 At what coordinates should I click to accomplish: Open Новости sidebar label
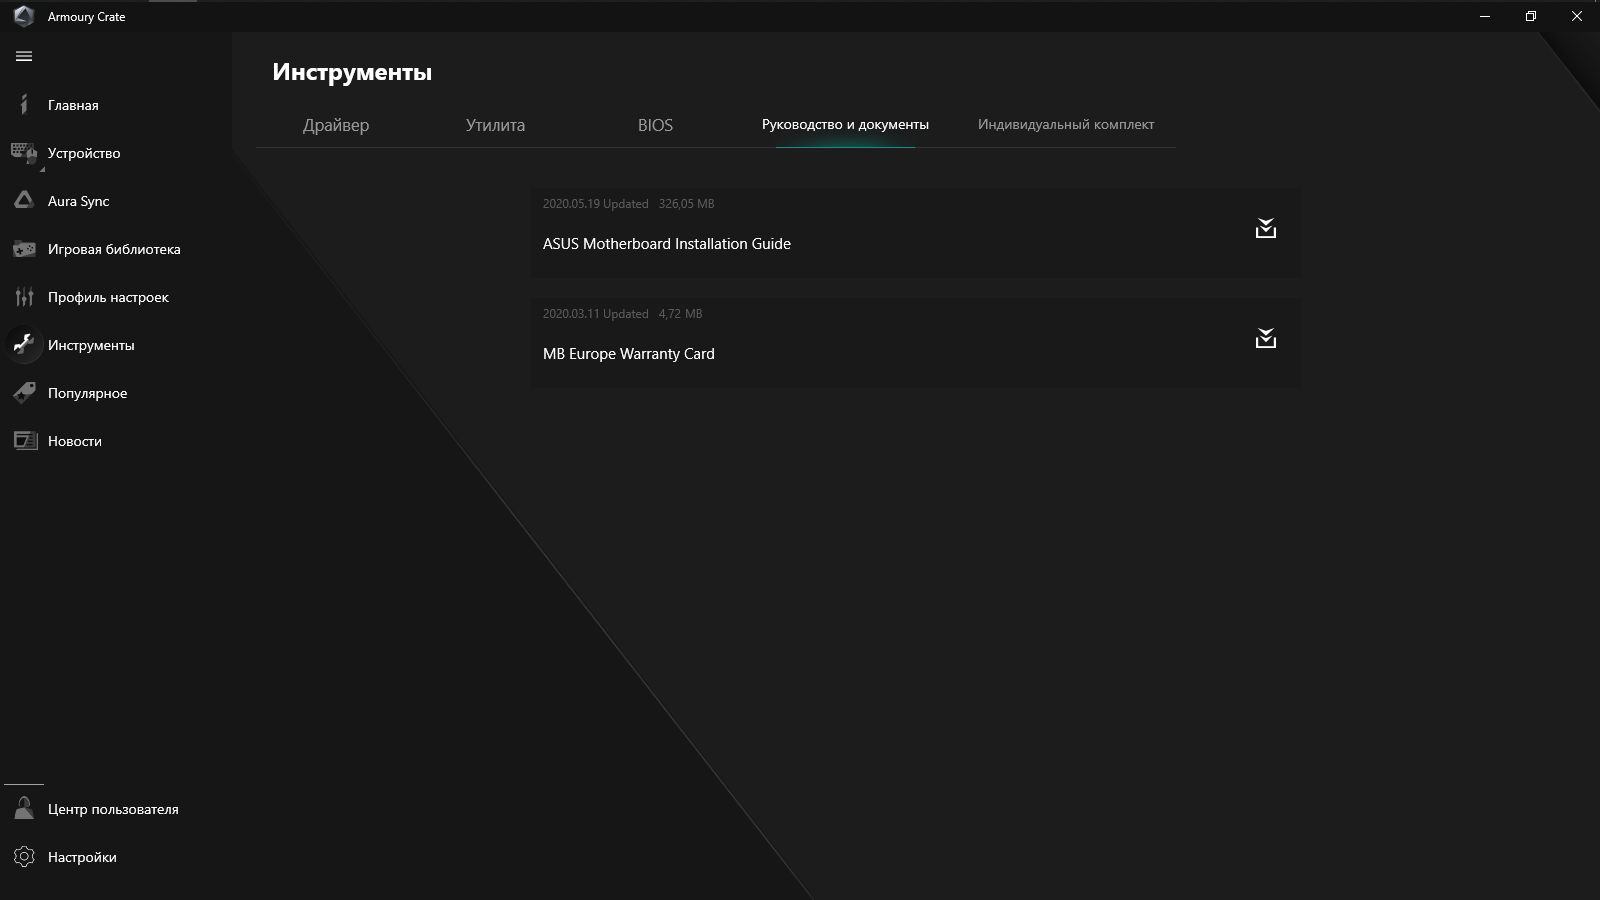click(x=74, y=441)
